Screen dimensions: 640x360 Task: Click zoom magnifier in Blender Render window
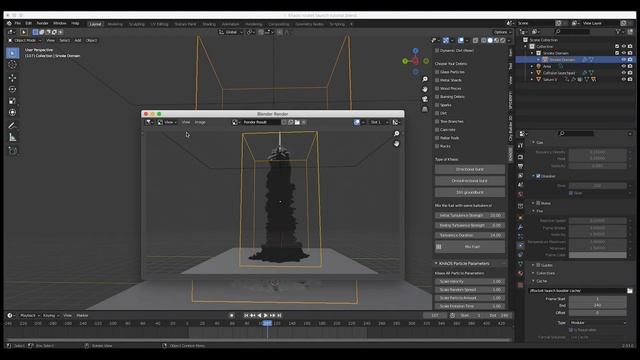pyautogui.click(x=396, y=133)
